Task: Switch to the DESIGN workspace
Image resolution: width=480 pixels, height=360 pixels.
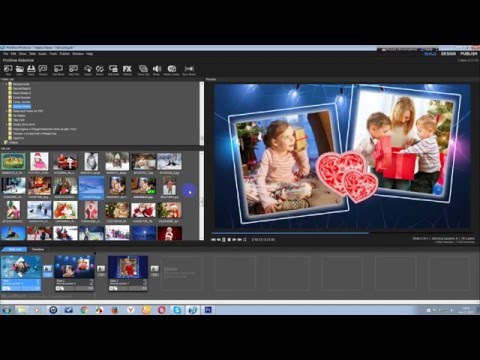Action: click(x=448, y=54)
